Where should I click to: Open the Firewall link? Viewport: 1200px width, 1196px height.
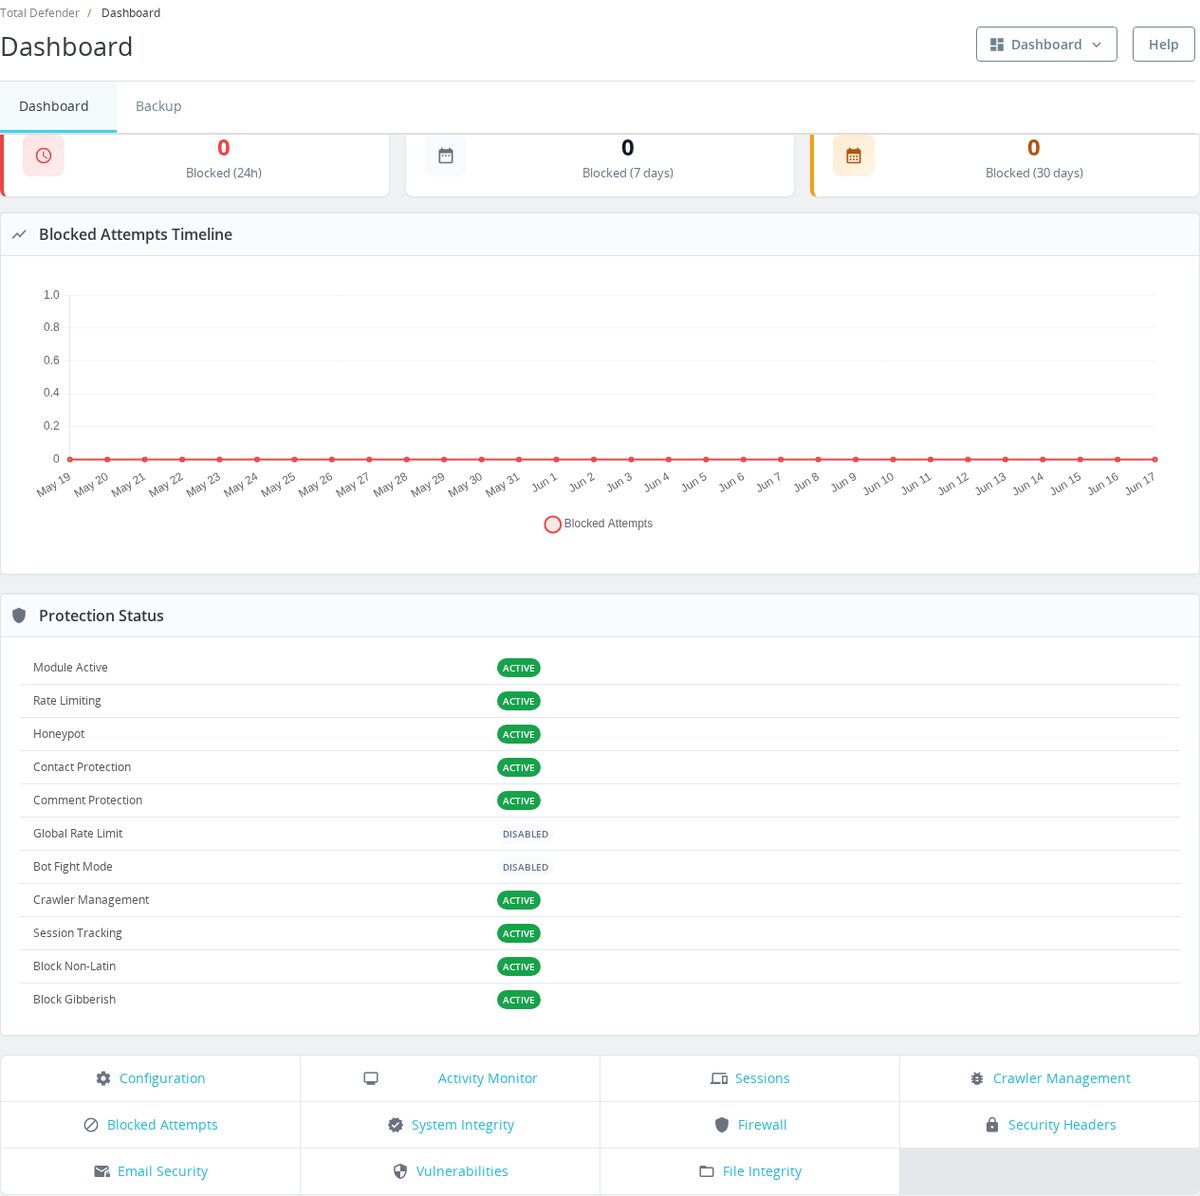coord(762,1125)
